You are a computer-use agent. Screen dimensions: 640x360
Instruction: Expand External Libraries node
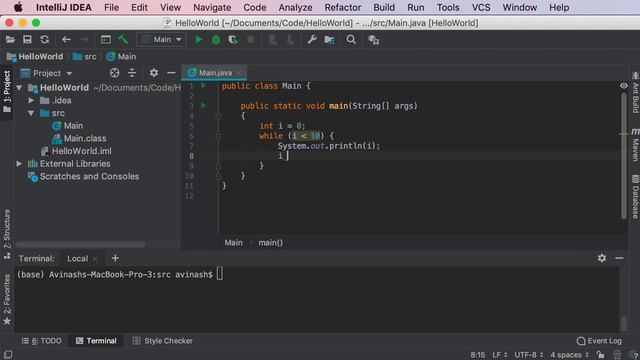(x=19, y=164)
